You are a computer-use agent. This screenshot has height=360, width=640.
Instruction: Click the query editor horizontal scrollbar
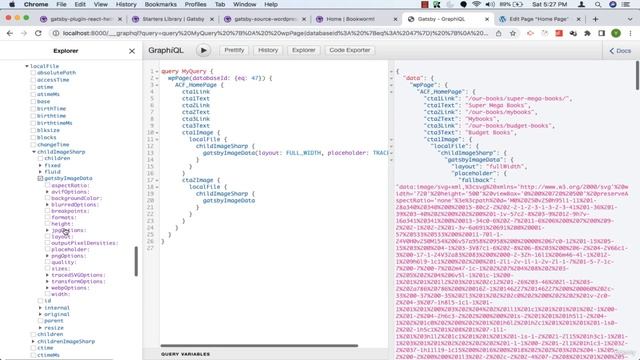[259, 346]
